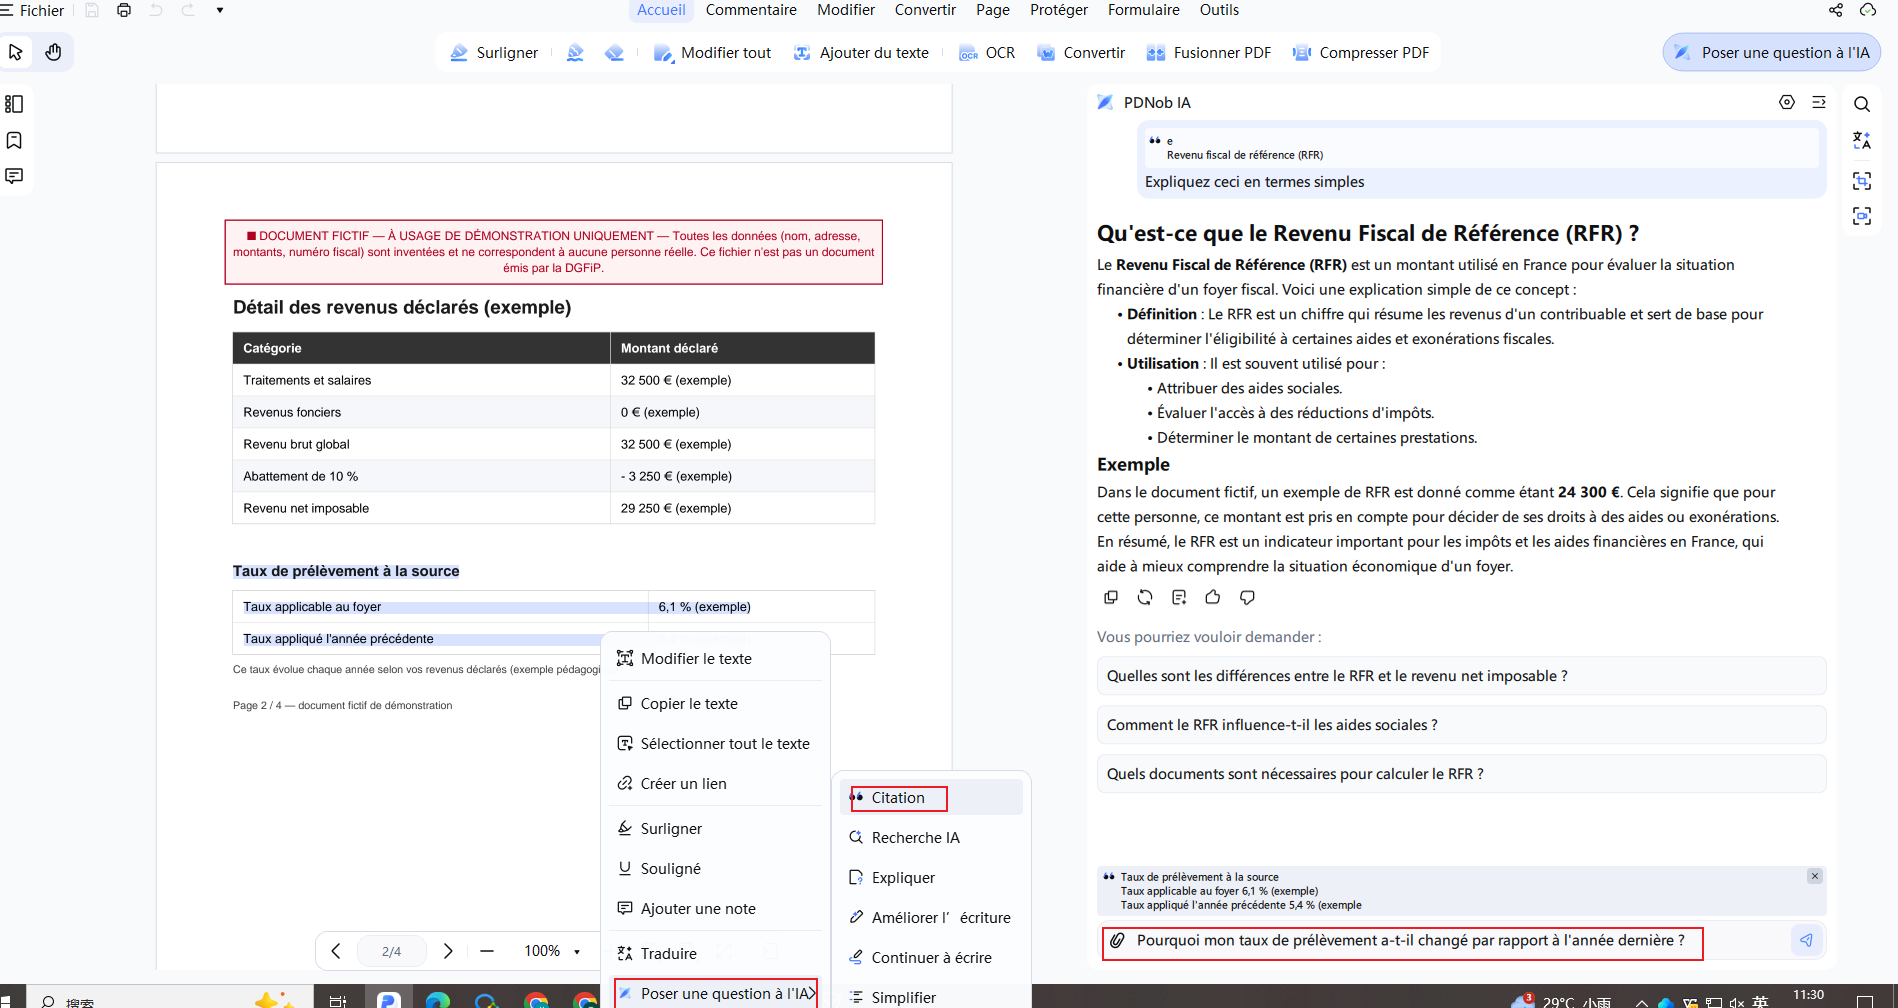Image resolution: width=1898 pixels, height=1008 pixels.
Task: Choose Traduire in context menu
Action: [715, 954]
